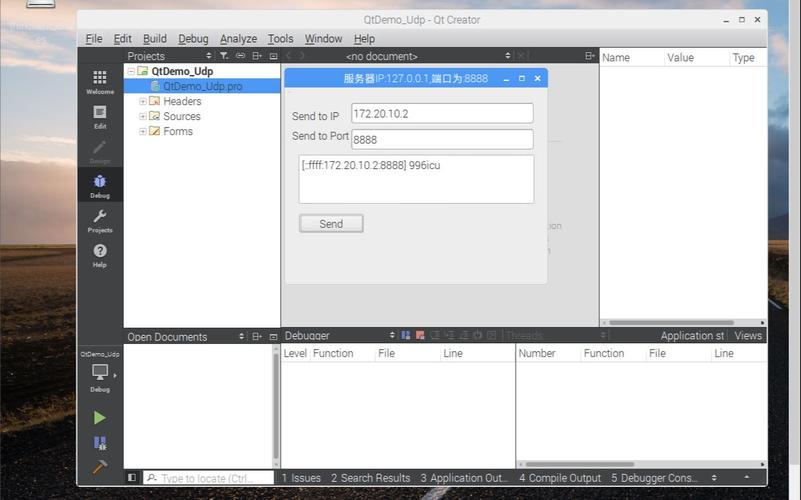The width and height of the screenshot is (801, 500).
Task: Expand the Headers folder
Action: coord(143,101)
